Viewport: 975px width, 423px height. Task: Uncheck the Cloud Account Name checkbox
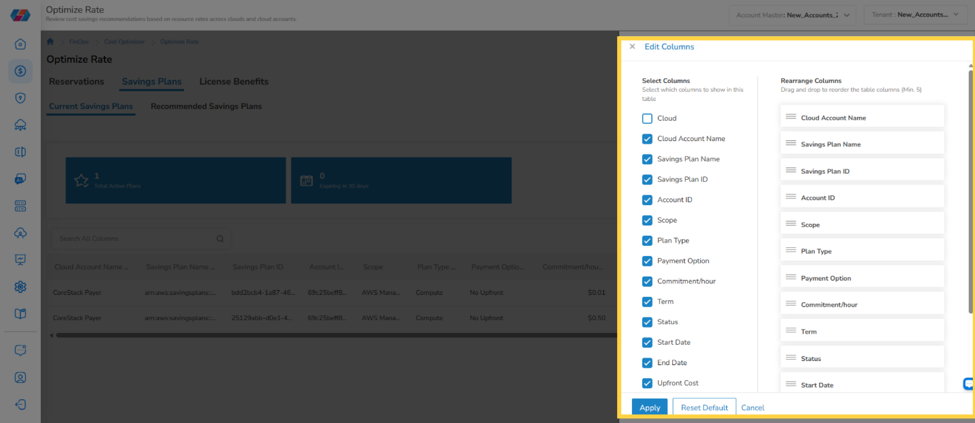(x=647, y=139)
